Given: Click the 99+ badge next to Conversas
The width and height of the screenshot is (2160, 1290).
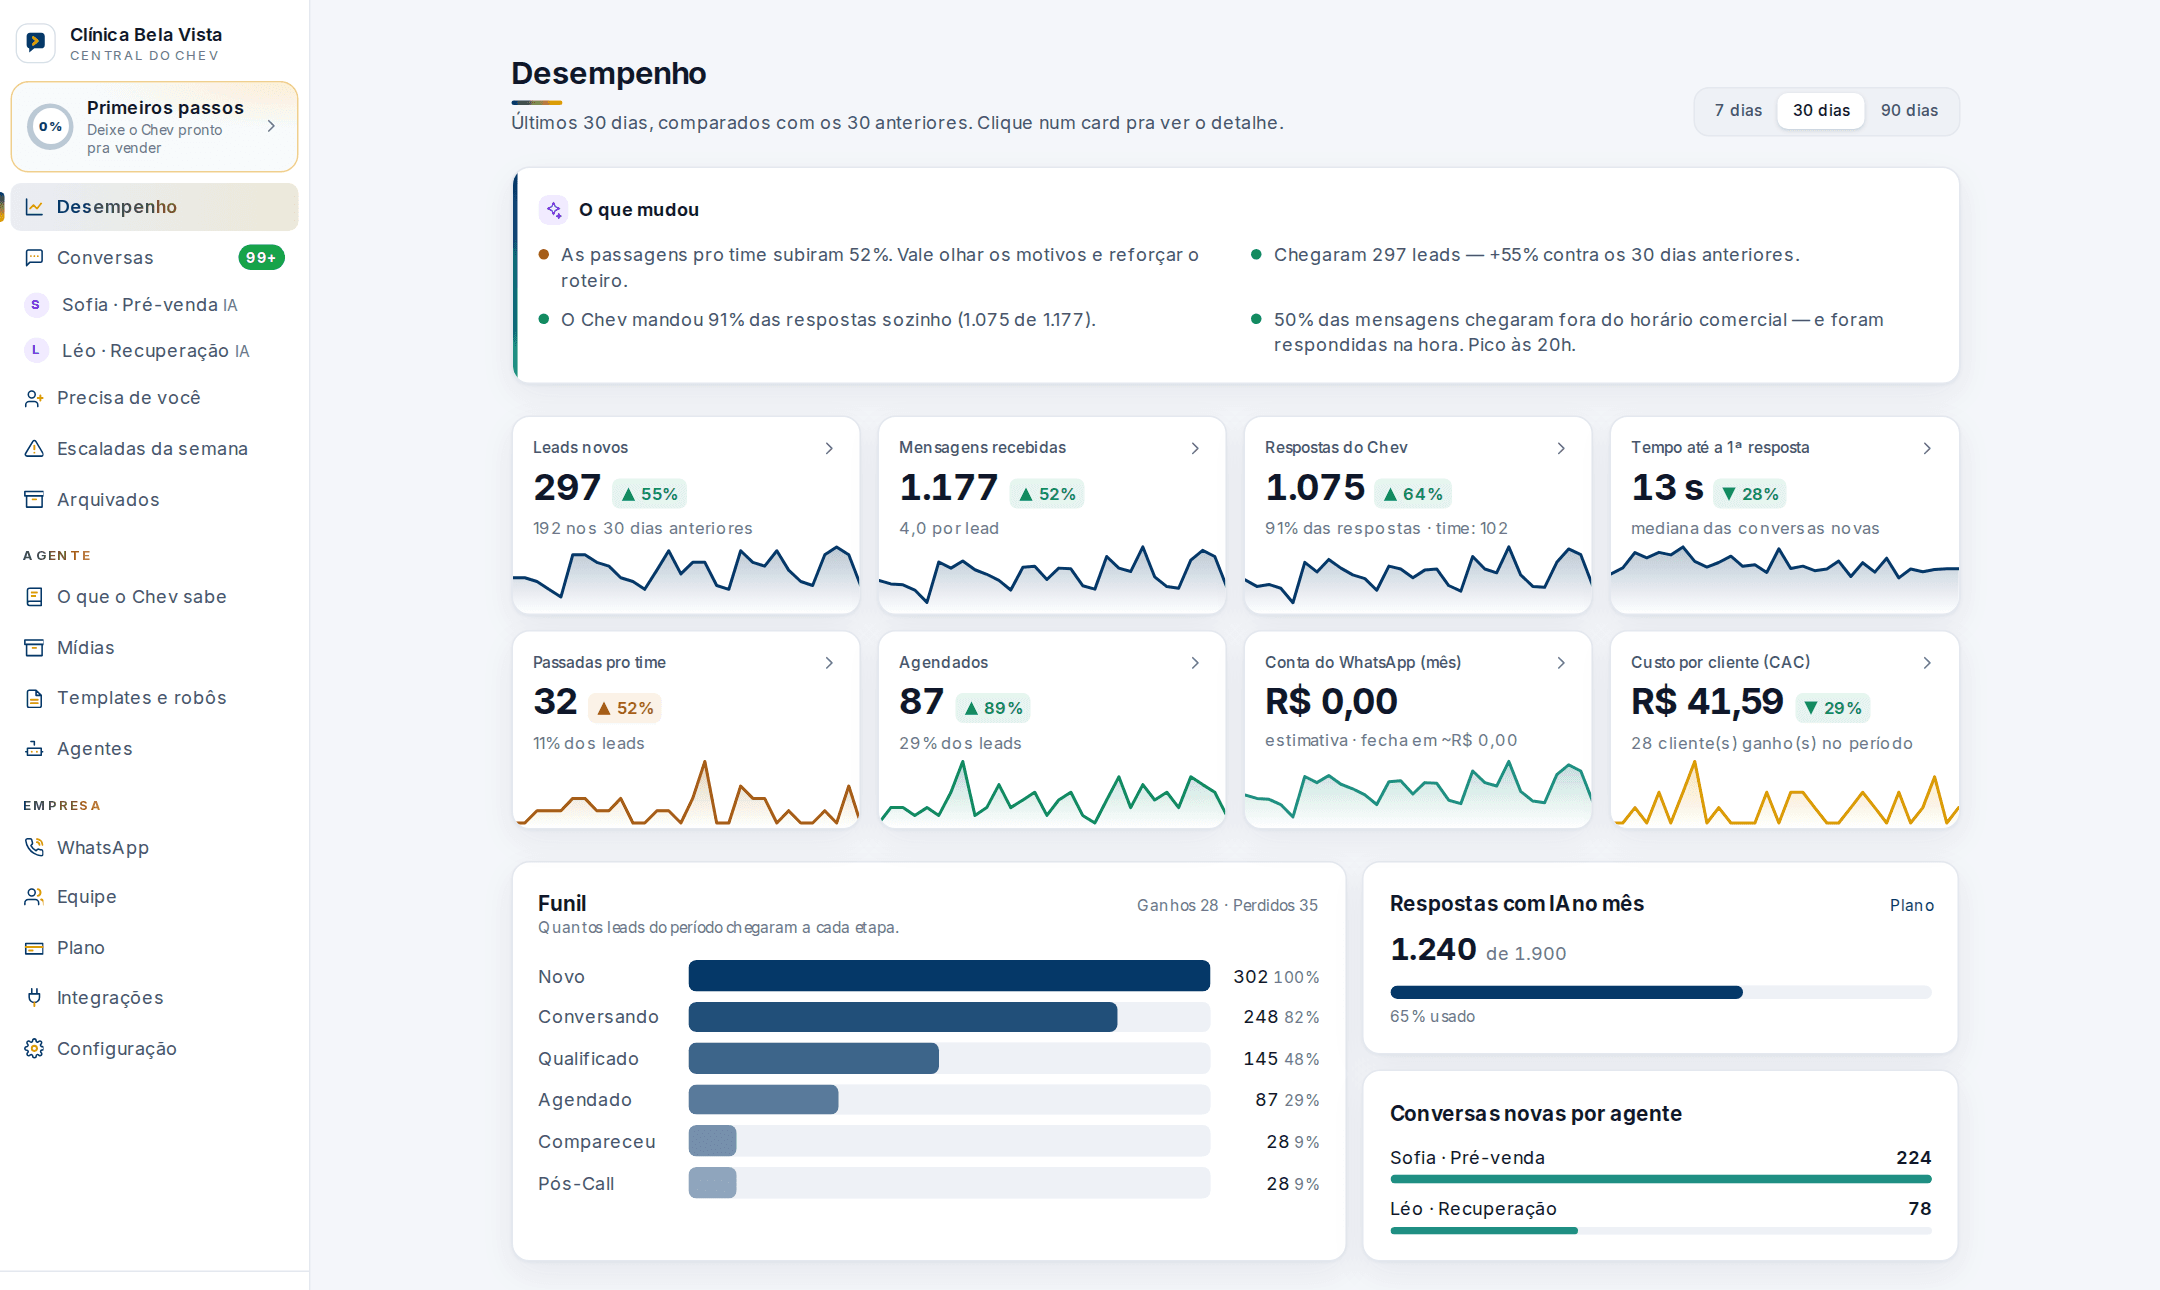Looking at the screenshot, I should (261, 258).
